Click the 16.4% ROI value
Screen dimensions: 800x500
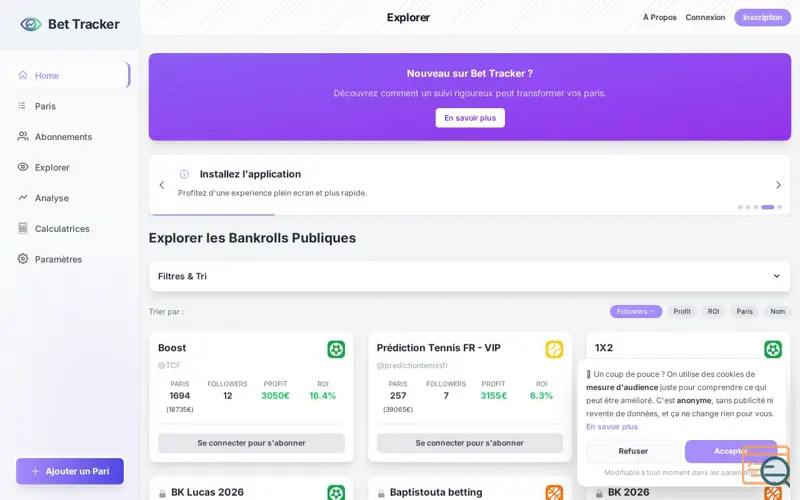tap(322, 395)
